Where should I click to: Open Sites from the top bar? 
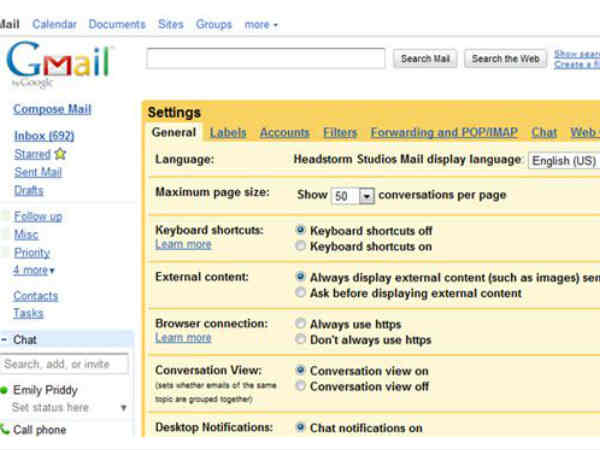point(171,24)
